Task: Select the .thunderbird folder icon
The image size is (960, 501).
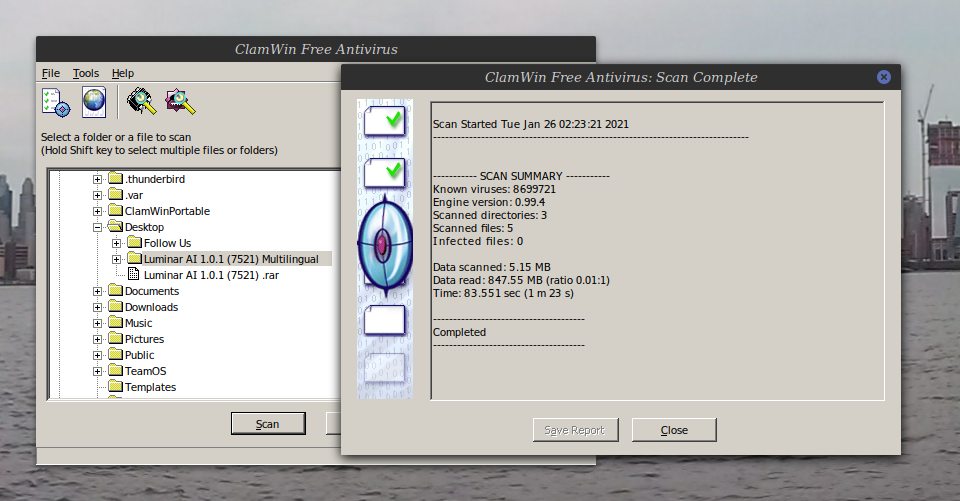Action: coord(116,178)
